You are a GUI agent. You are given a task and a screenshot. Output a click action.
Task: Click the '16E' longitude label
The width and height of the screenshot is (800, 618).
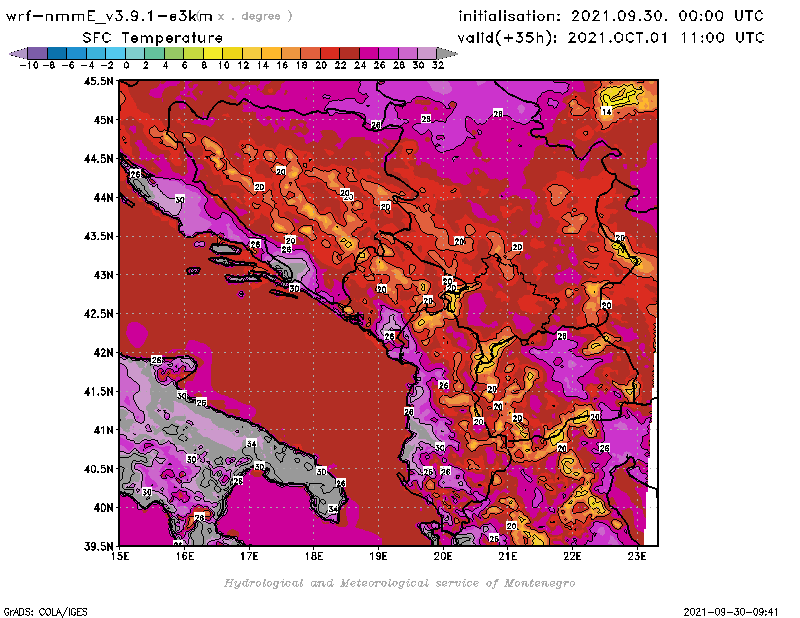click(185, 556)
